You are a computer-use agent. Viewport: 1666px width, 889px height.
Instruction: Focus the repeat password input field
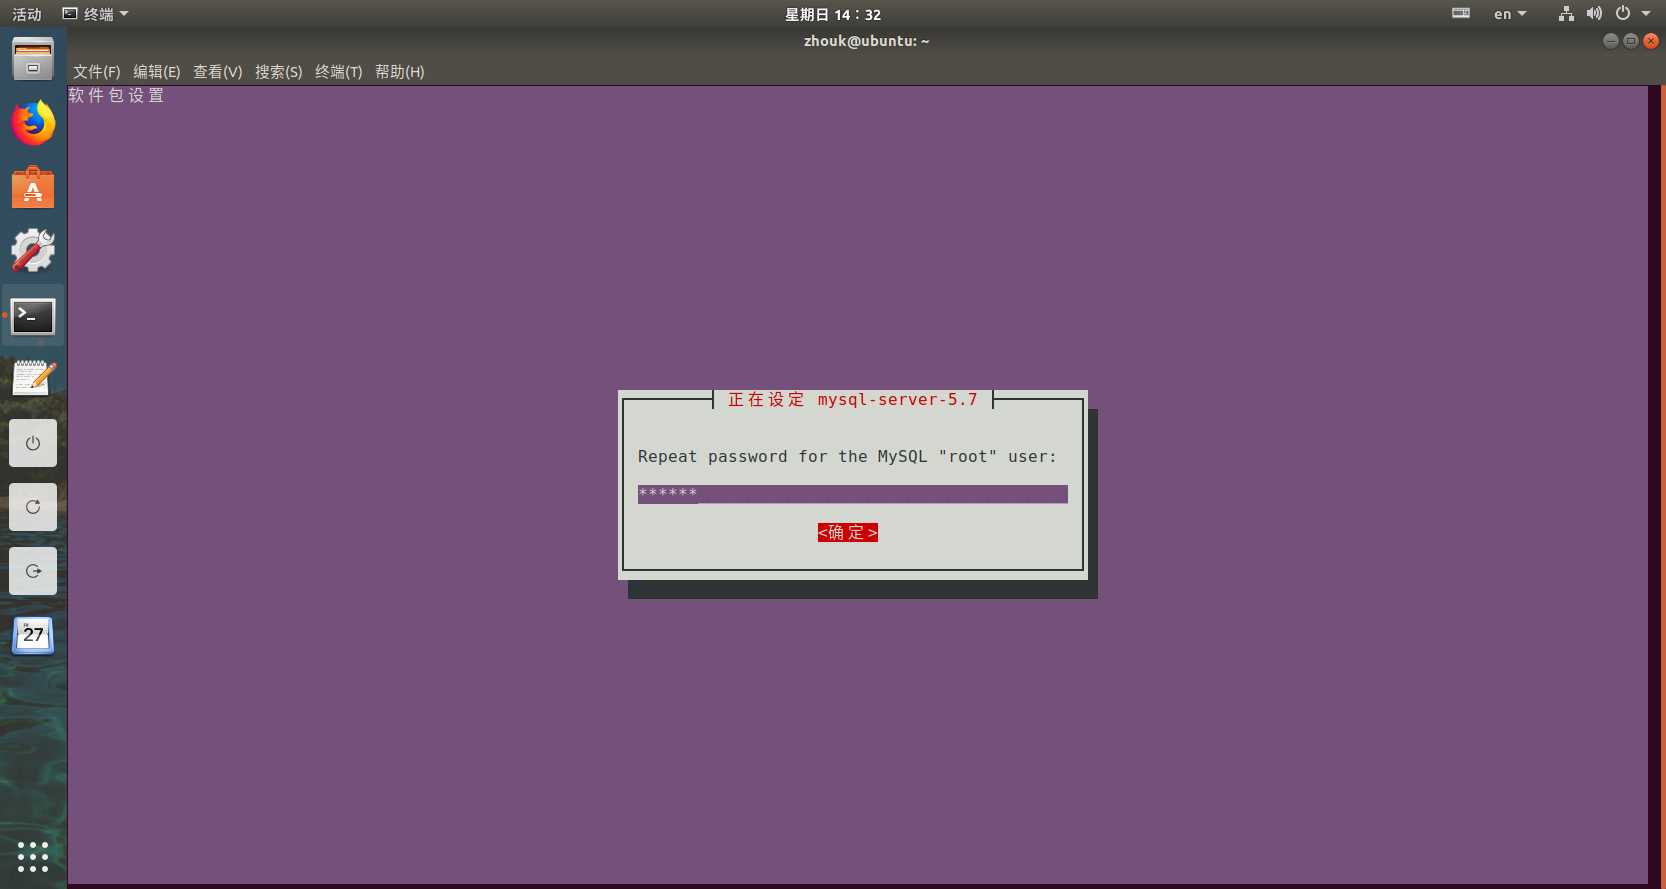pyautogui.click(x=853, y=494)
